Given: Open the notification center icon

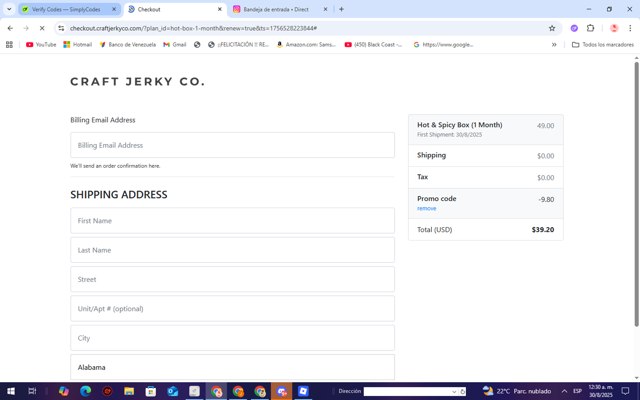Looking at the screenshot, I should (625, 391).
